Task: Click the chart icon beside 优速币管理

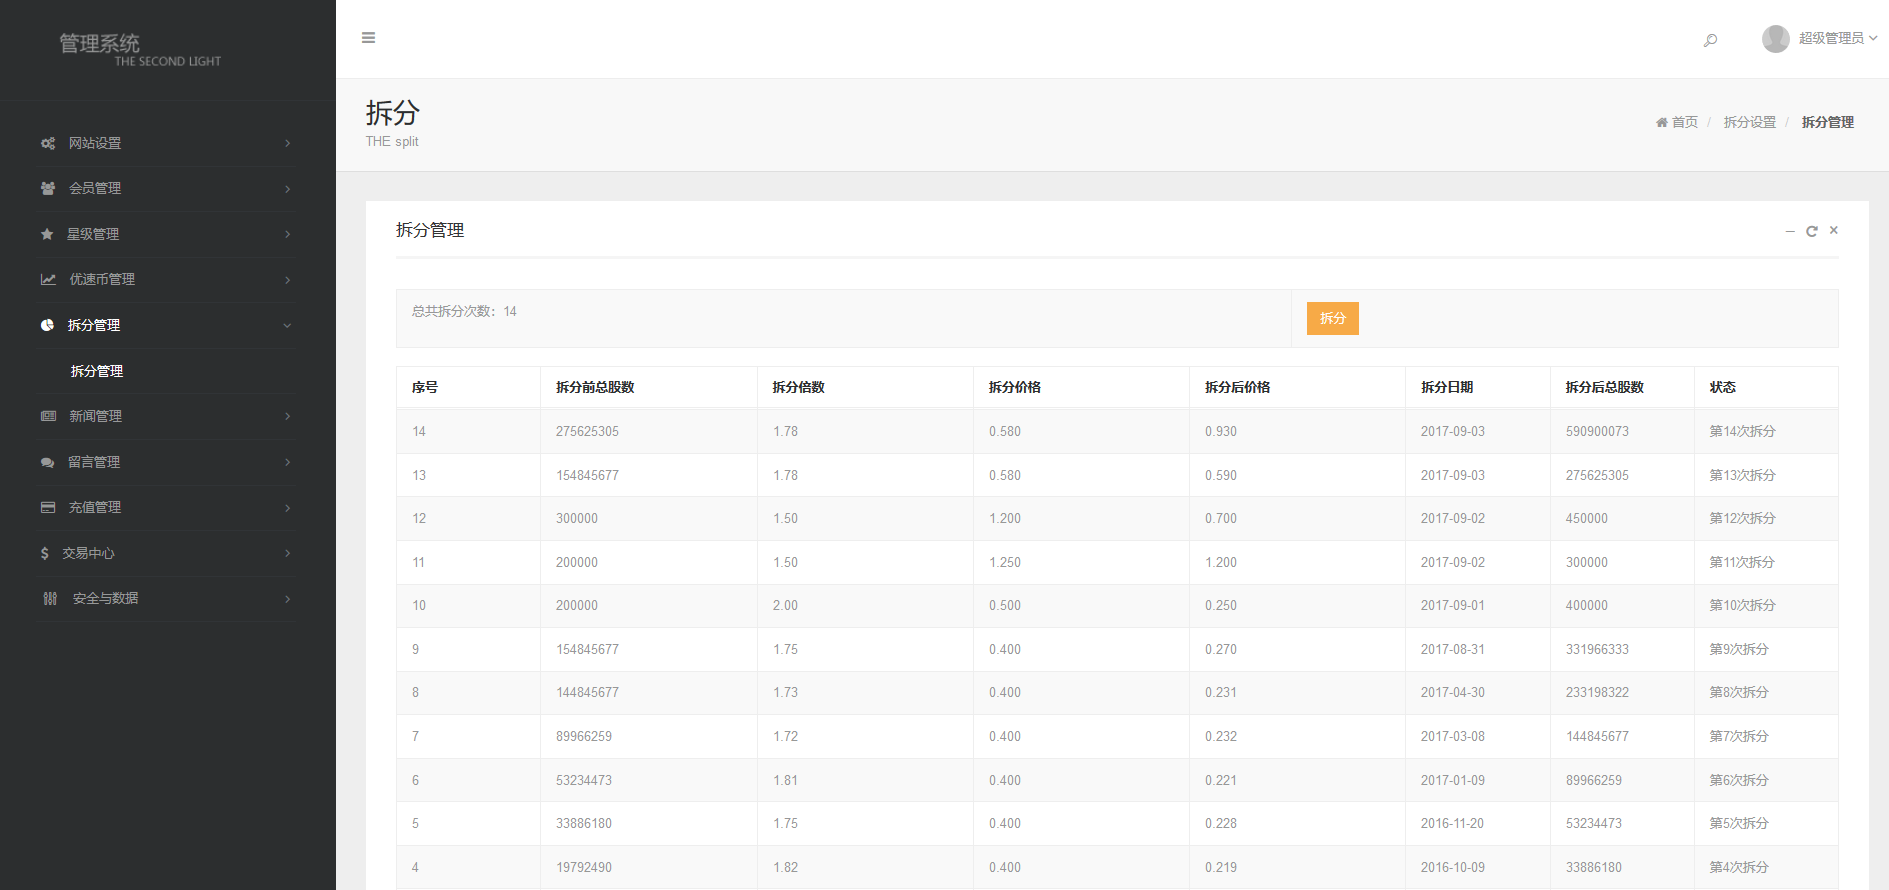Action: point(48,279)
